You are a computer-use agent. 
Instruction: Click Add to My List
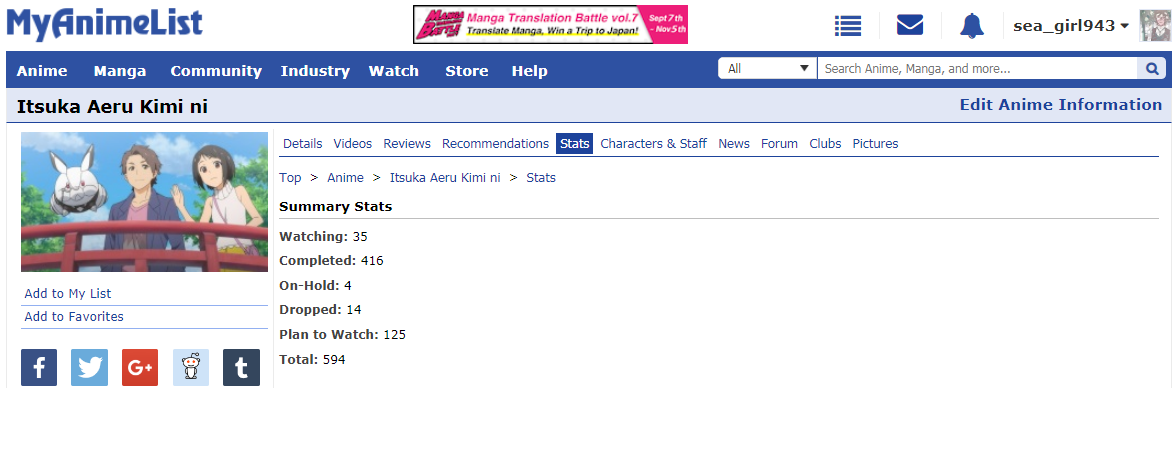[x=68, y=294]
